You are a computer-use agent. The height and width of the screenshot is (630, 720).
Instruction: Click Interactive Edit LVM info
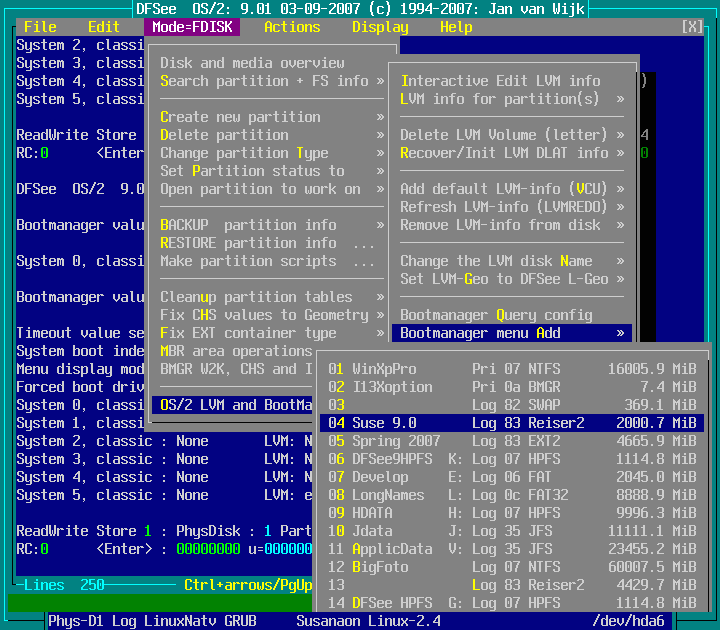[500, 81]
